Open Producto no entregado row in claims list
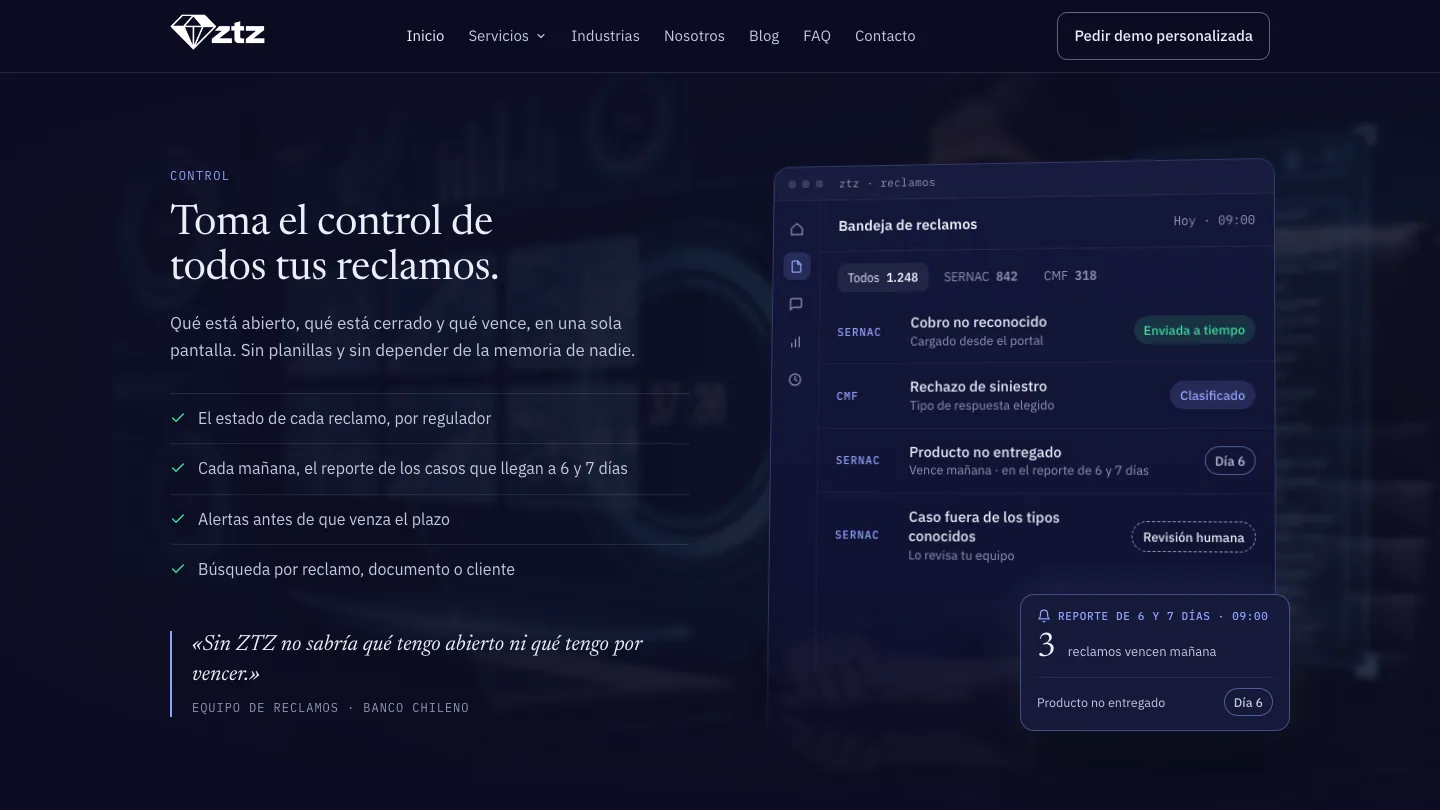Image resolution: width=1440 pixels, height=810 pixels. (1046, 460)
